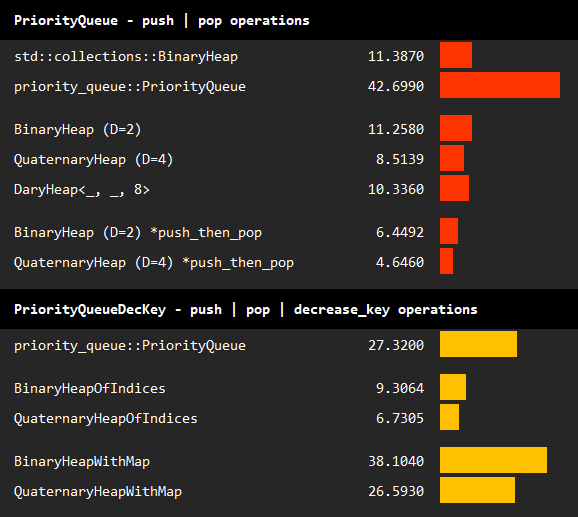Screen dimensions: 578x517
Task: Select the red bar for priority_queue::PriorityQueue
Action: [x=500, y=85]
